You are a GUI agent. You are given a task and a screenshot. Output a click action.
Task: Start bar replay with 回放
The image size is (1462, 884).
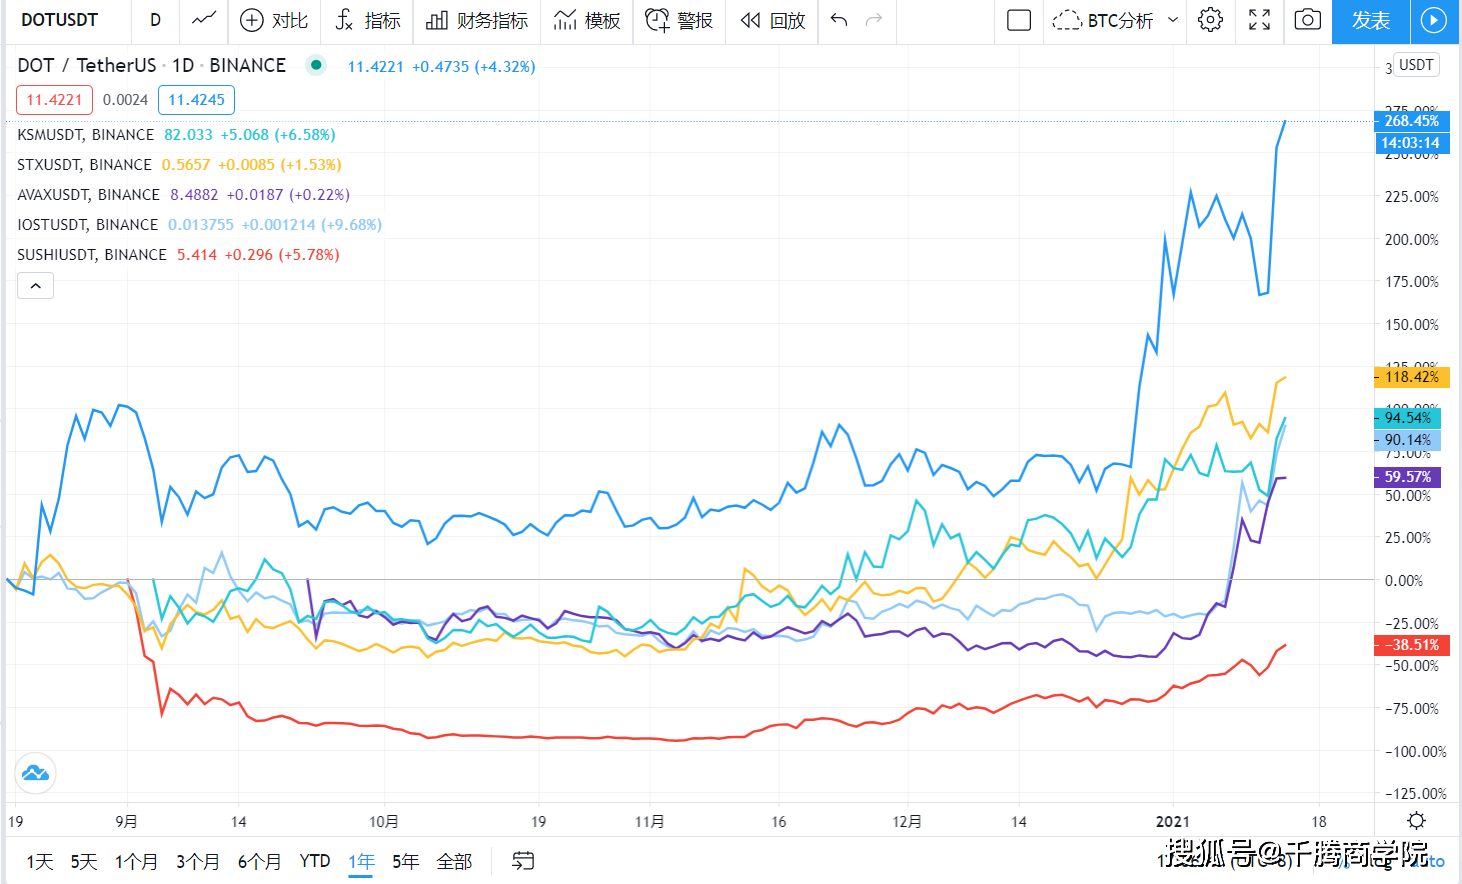pos(772,20)
